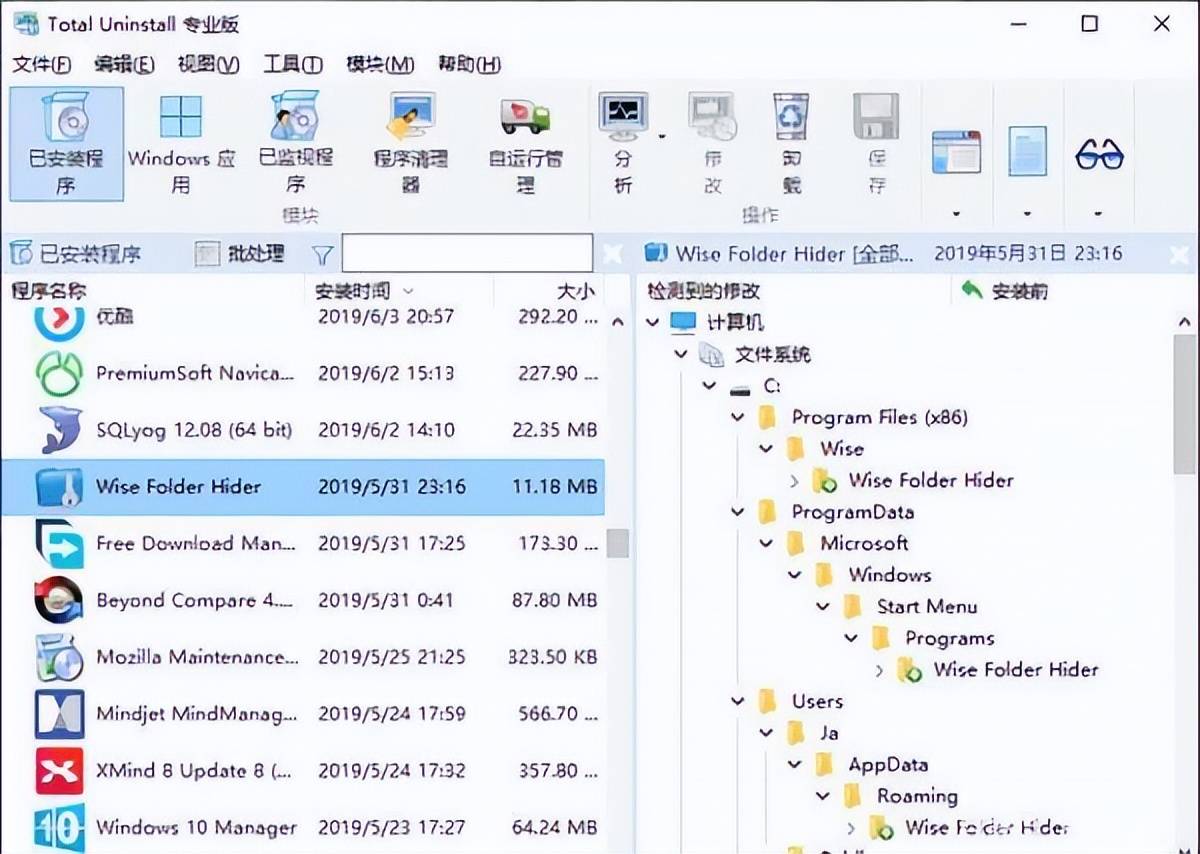Open the 已安装程序 installed programs module

tap(66, 143)
